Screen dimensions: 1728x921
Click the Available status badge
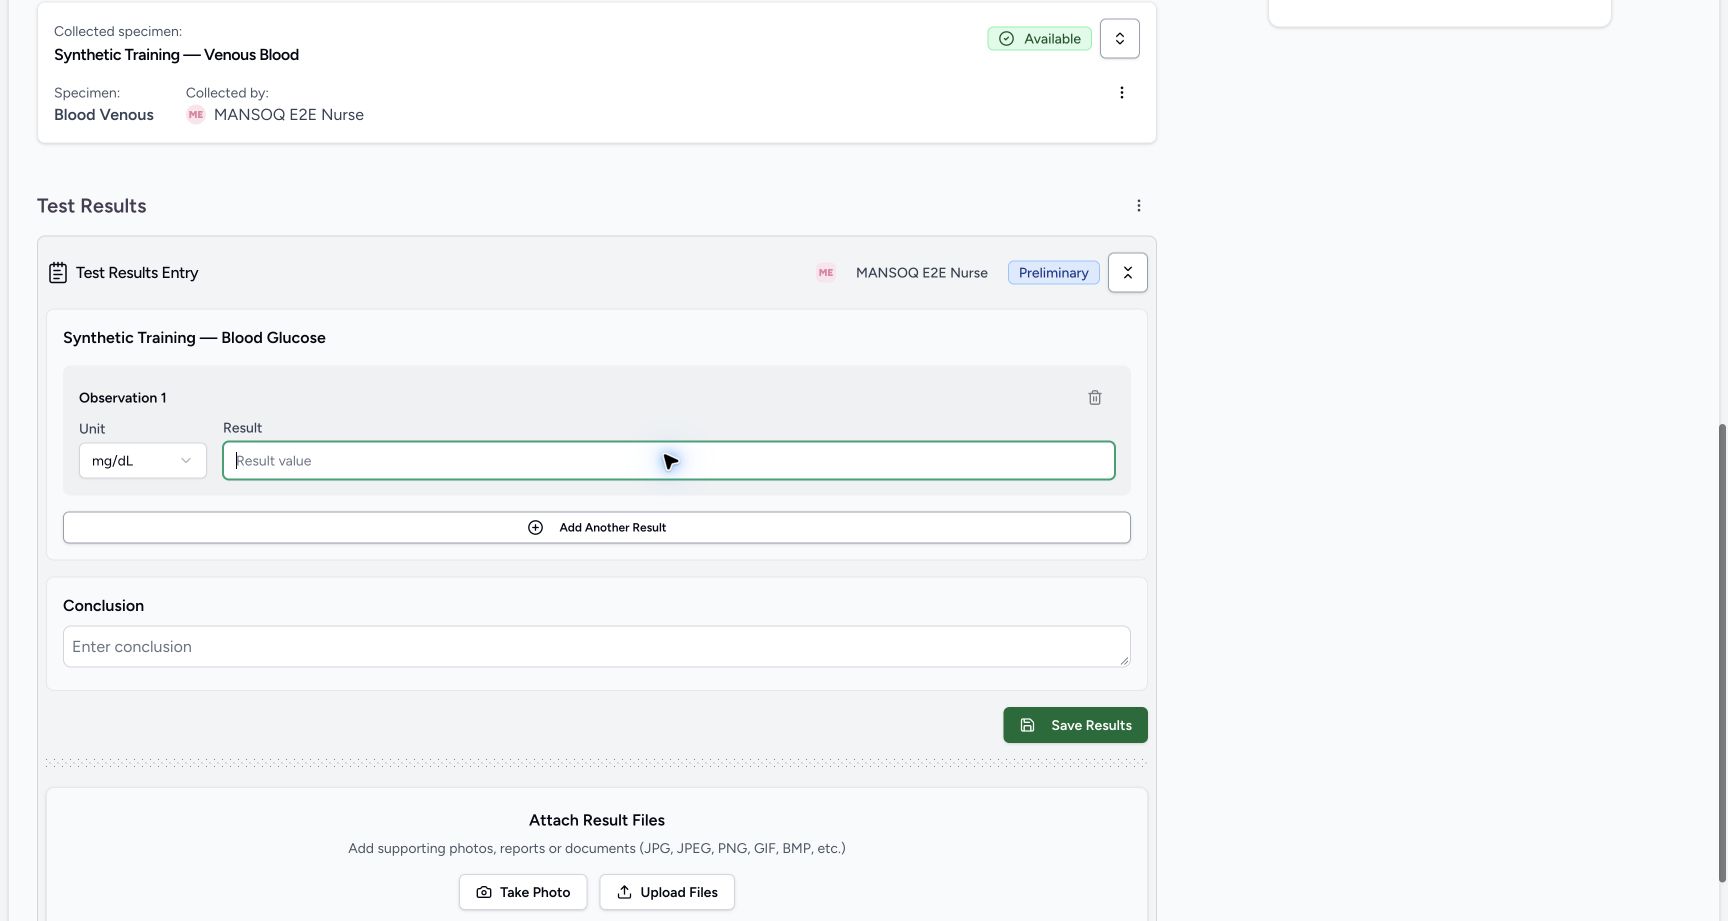(x=1039, y=39)
